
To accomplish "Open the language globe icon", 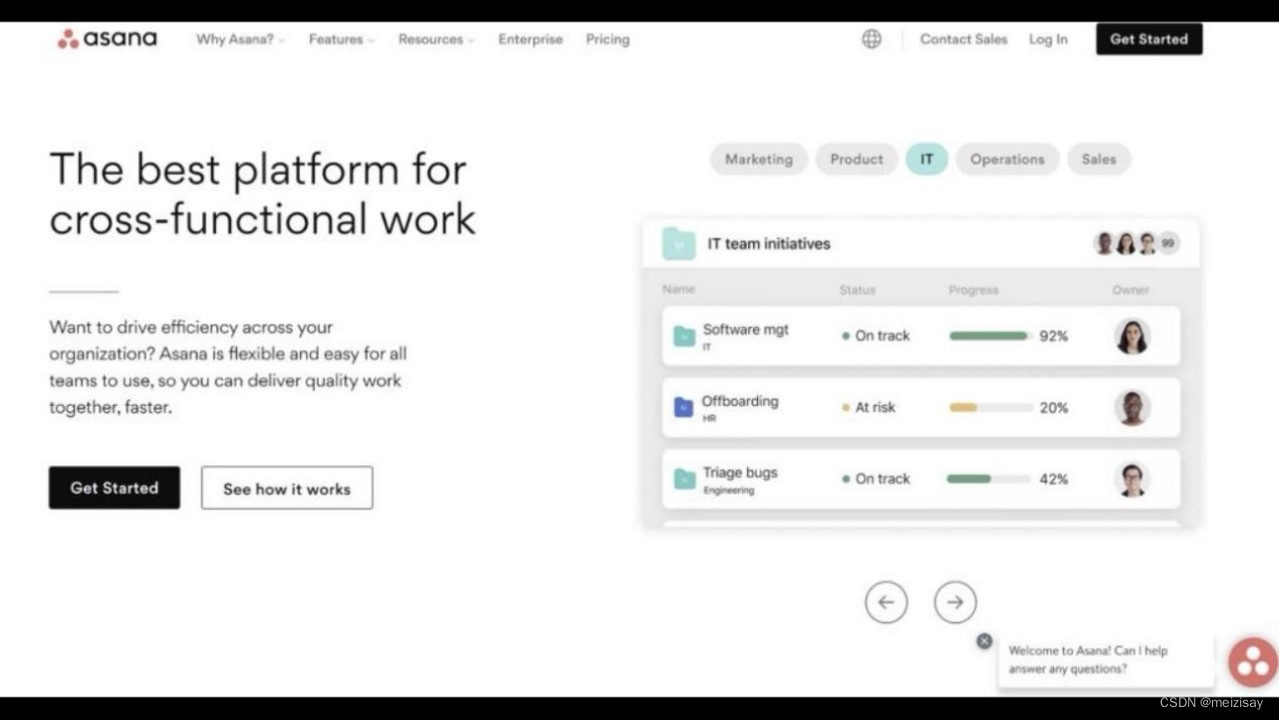I will [x=872, y=39].
